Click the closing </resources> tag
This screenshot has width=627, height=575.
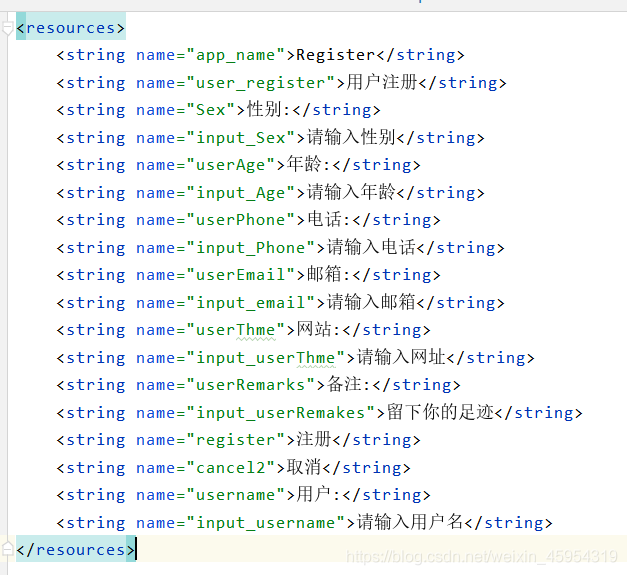tap(76, 550)
